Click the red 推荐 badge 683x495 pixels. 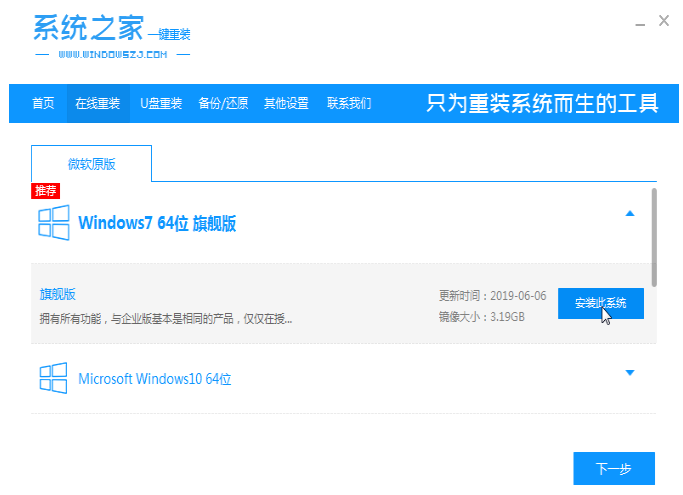pos(45,190)
